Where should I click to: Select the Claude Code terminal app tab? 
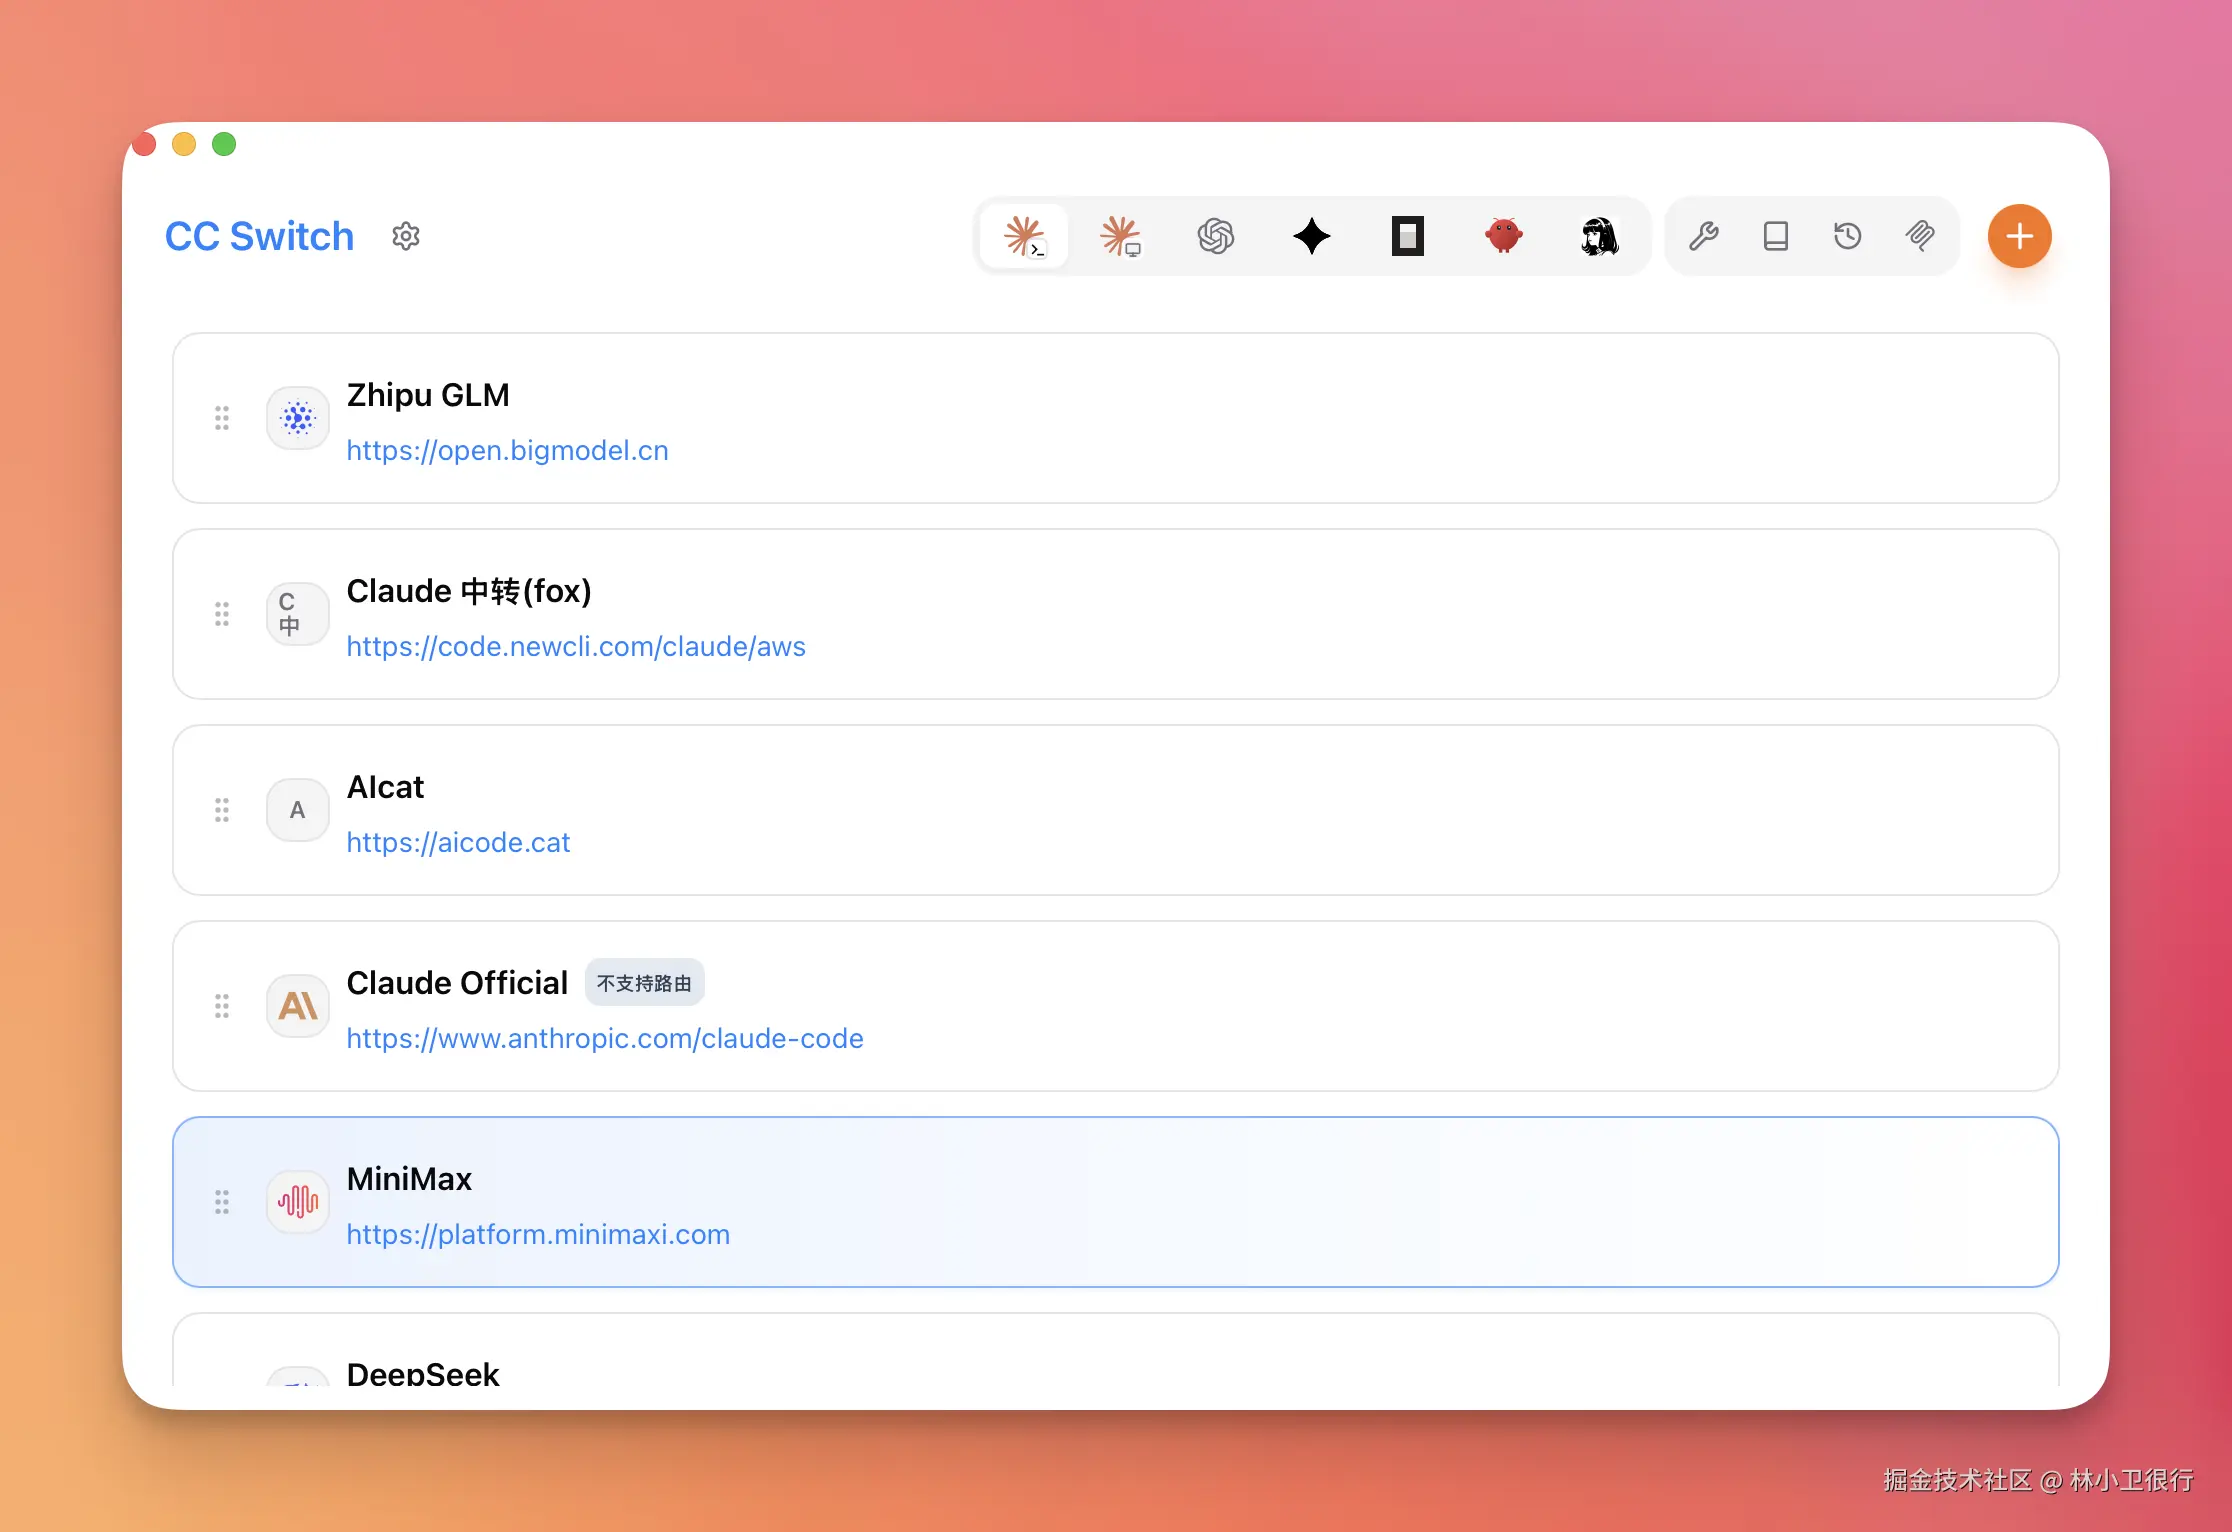coord(1024,237)
